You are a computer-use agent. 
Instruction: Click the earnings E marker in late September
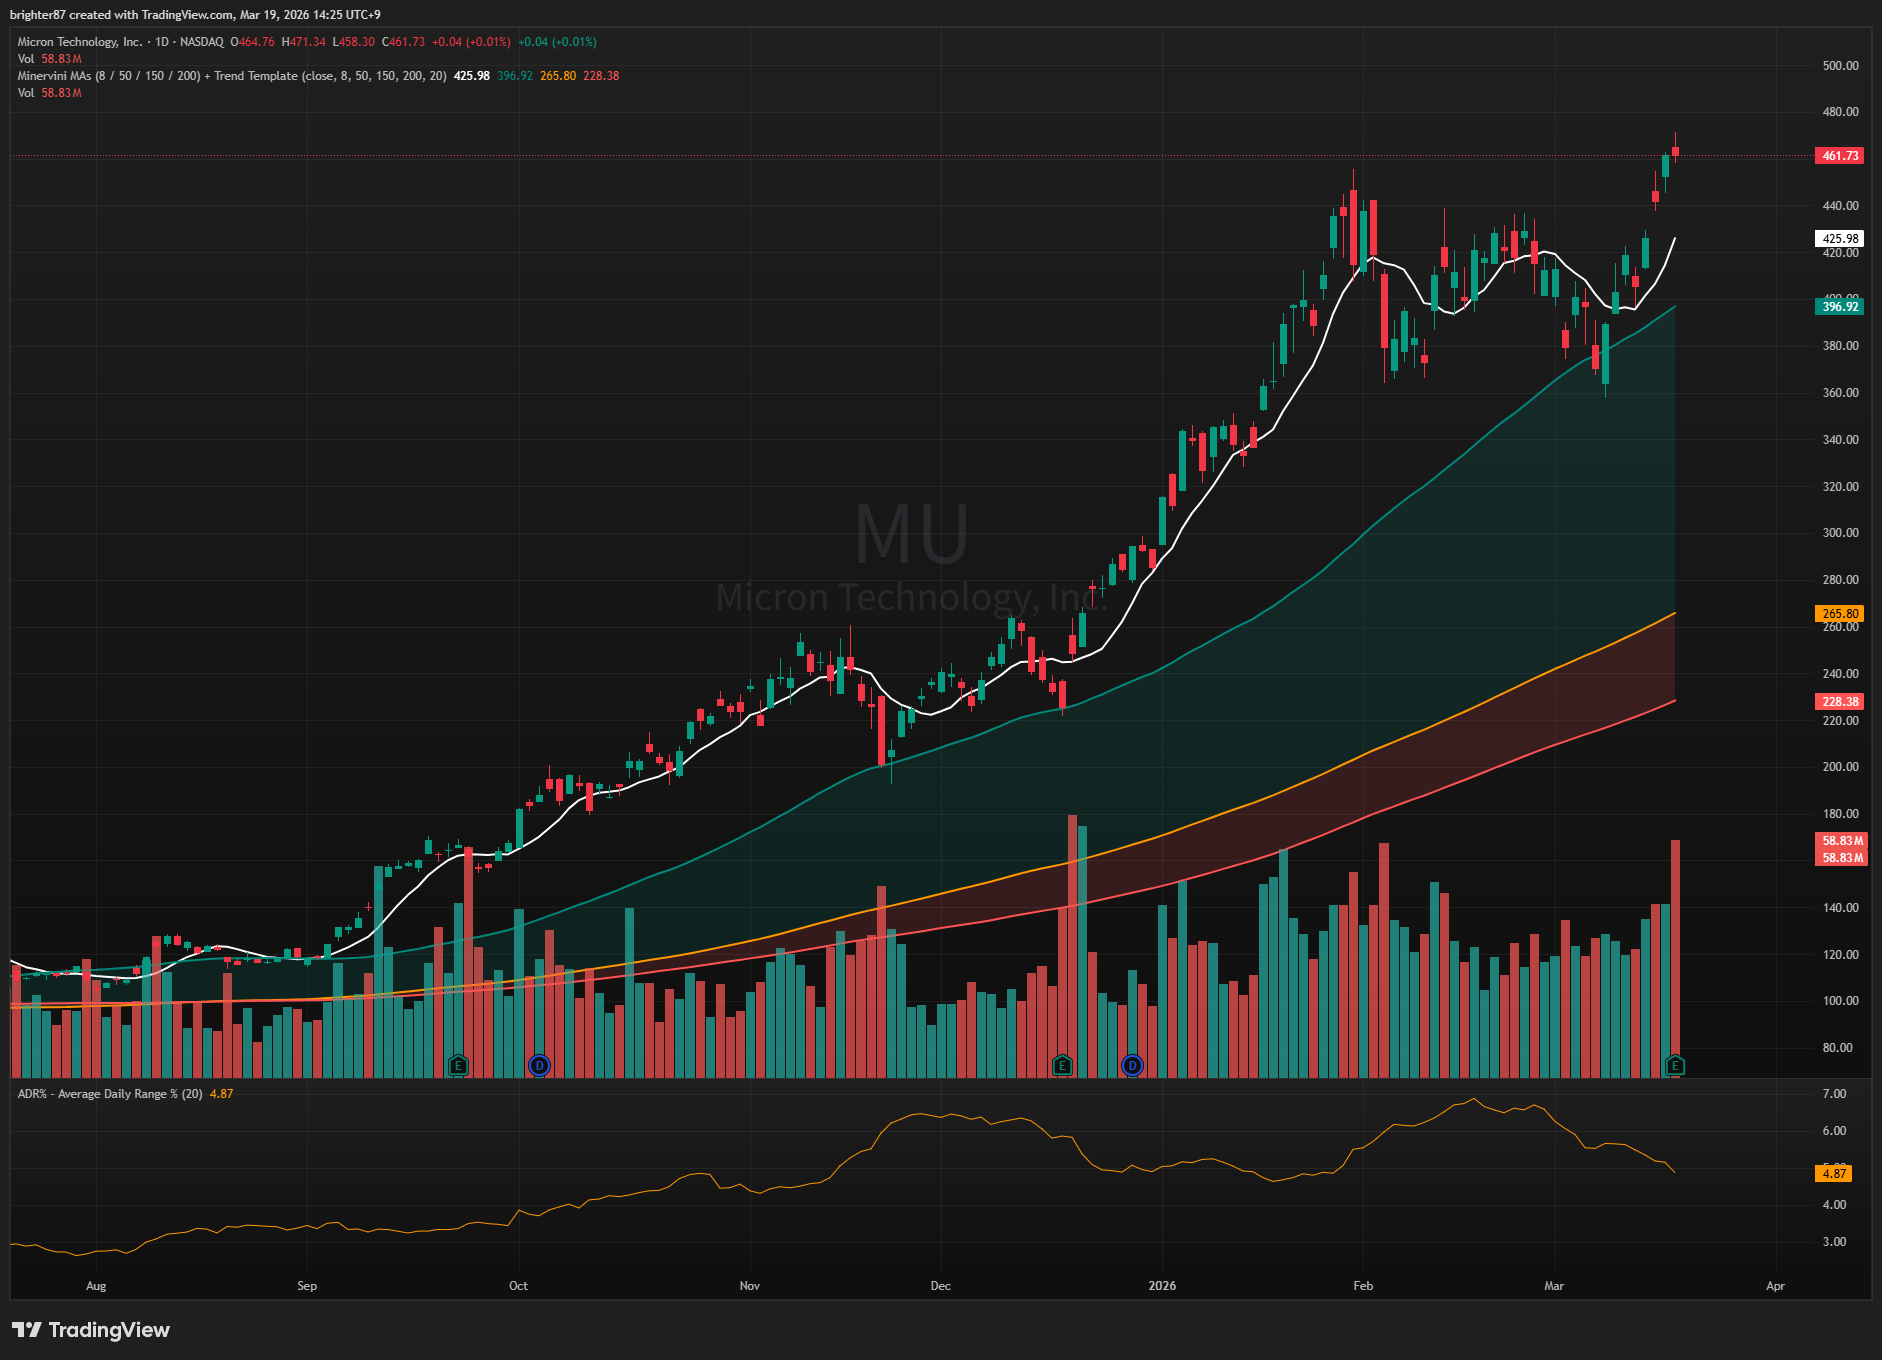pyautogui.click(x=458, y=1065)
